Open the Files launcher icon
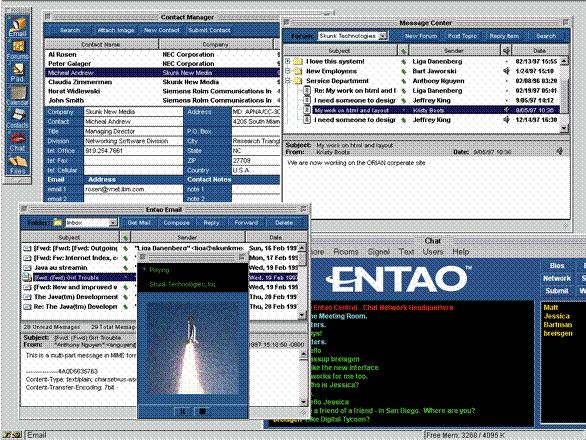 point(17,164)
